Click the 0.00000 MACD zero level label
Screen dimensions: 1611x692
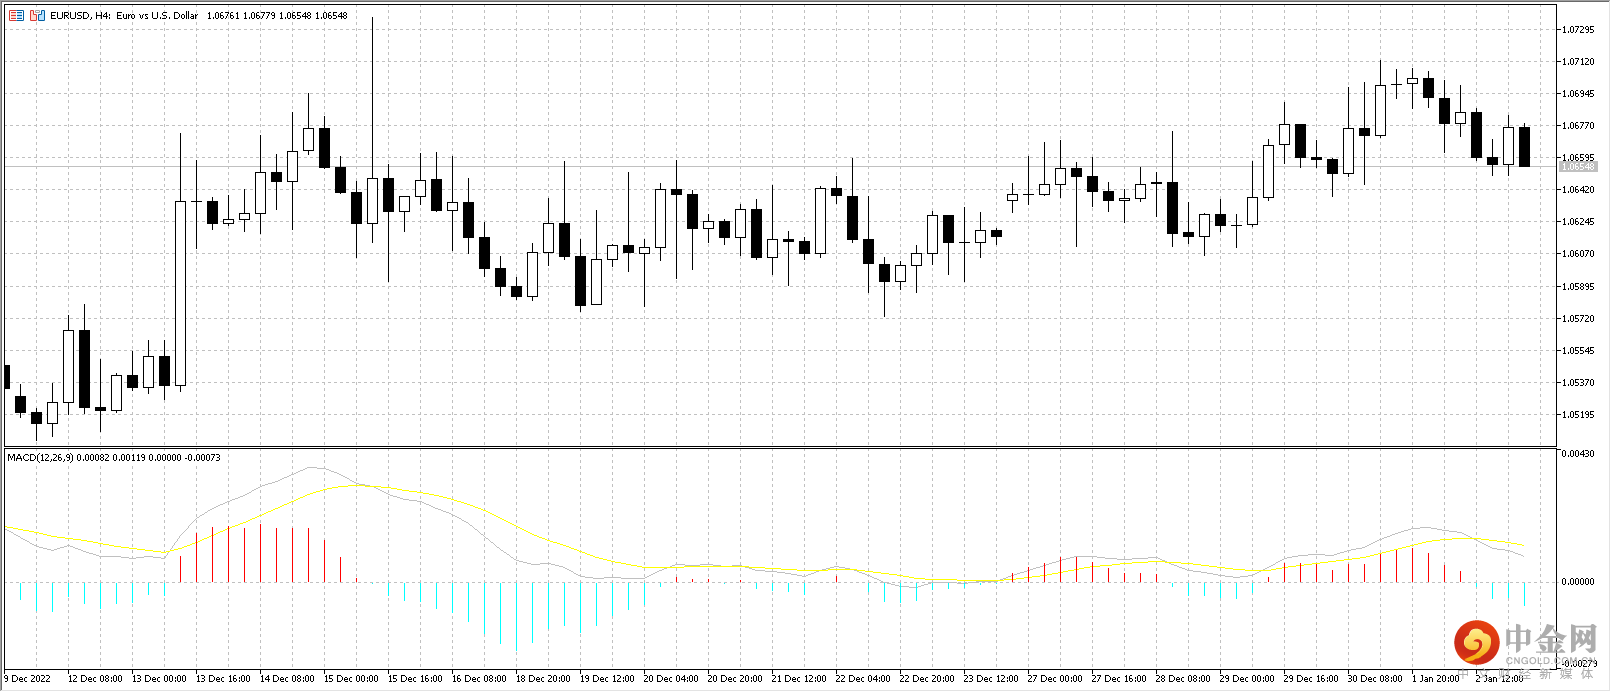[1578, 581]
